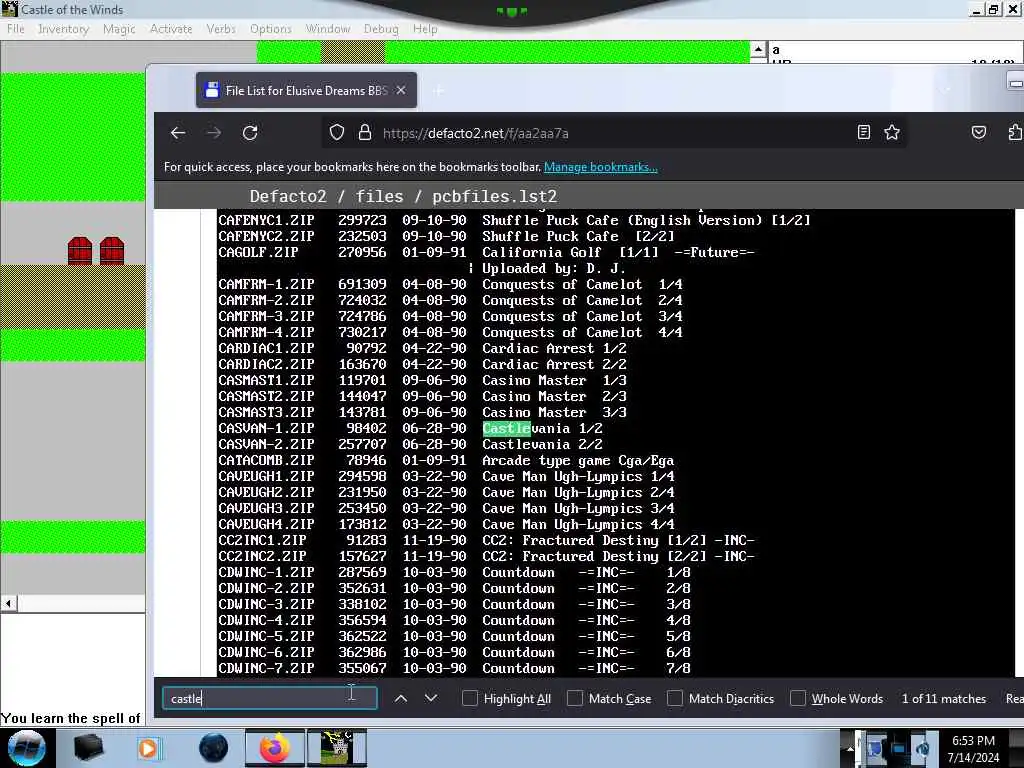Viewport: 1024px width, 768px height.
Task: Open the Help menu
Action: coord(425,29)
